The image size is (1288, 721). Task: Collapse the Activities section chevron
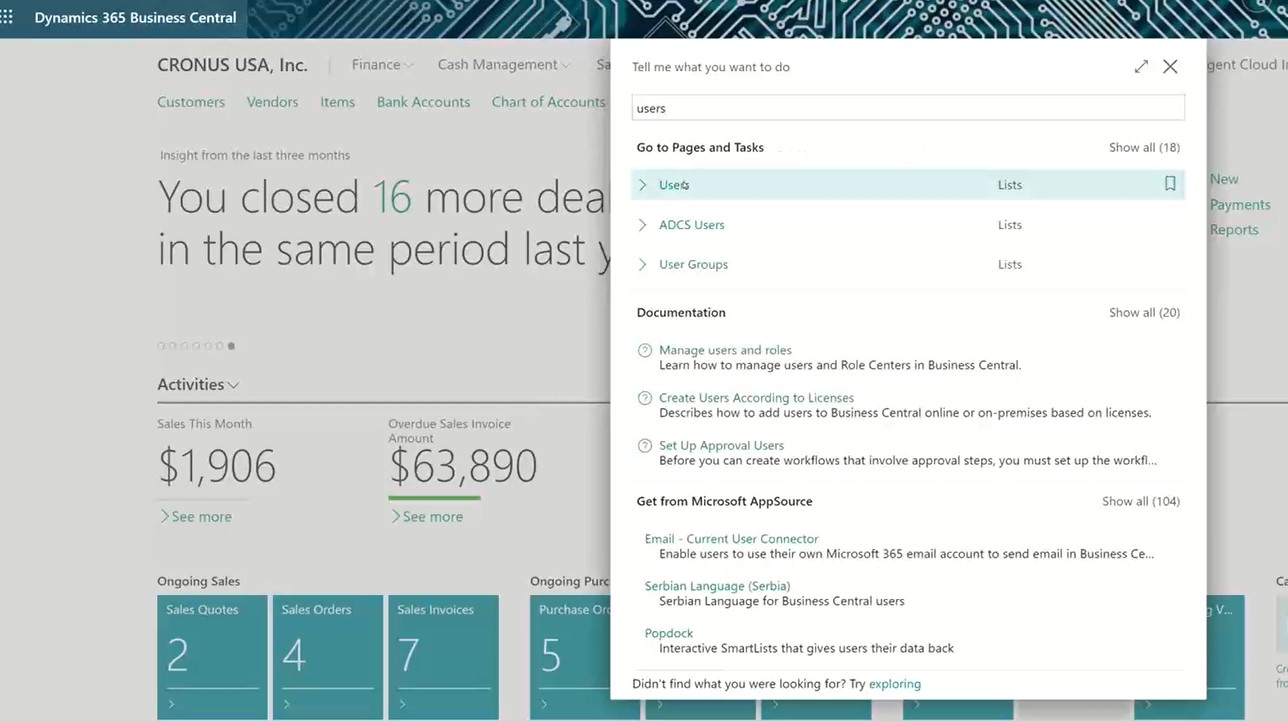coord(233,385)
